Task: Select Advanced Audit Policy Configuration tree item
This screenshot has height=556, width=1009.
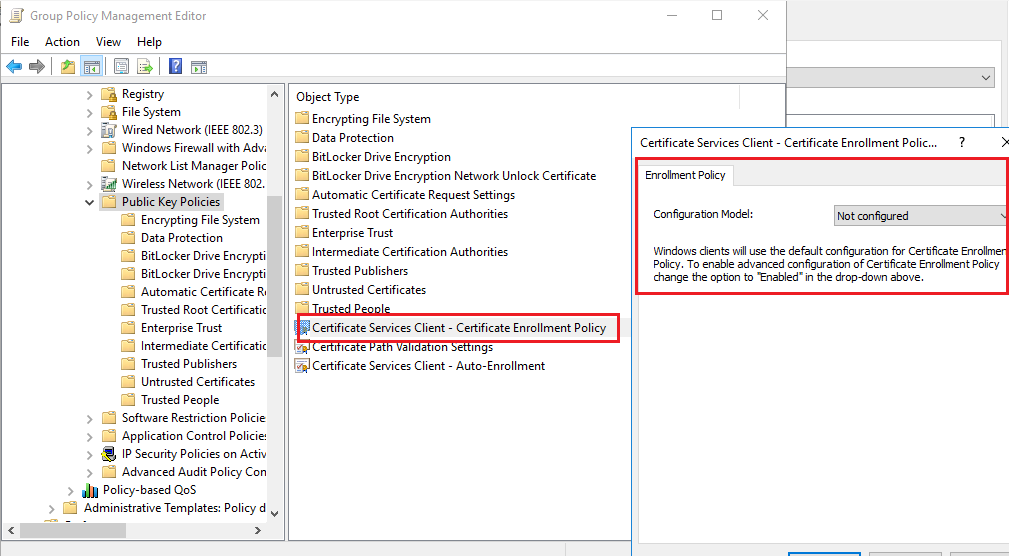Action: click(194, 472)
